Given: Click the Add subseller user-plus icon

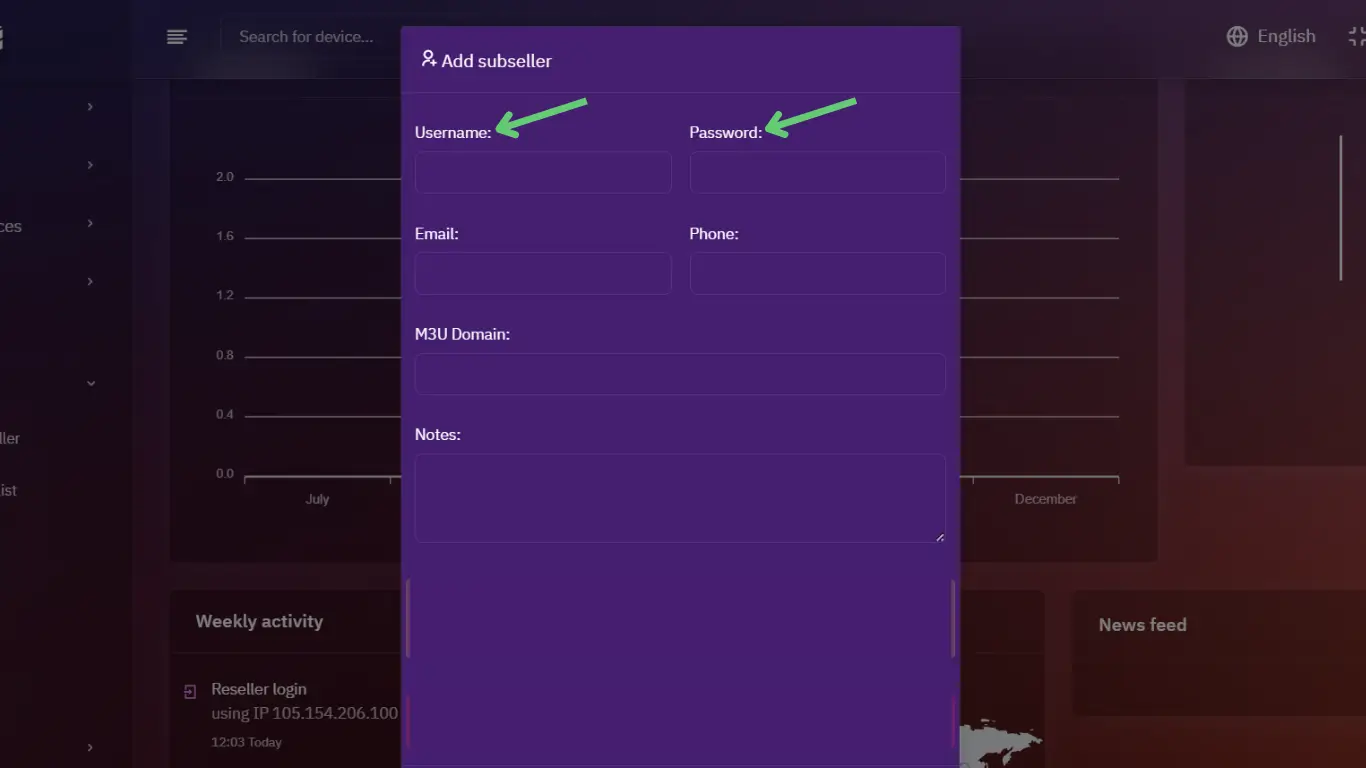Looking at the screenshot, I should tap(428, 60).
